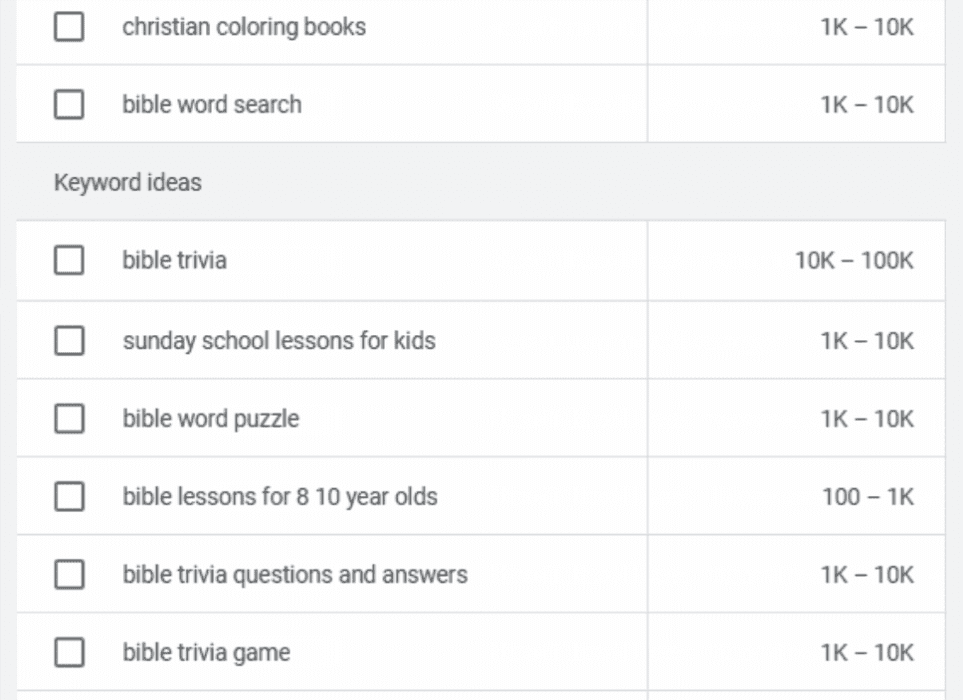Check the box for christian coloring books
The image size is (963, 700).
pyautogui.click(x=69, y=27)
